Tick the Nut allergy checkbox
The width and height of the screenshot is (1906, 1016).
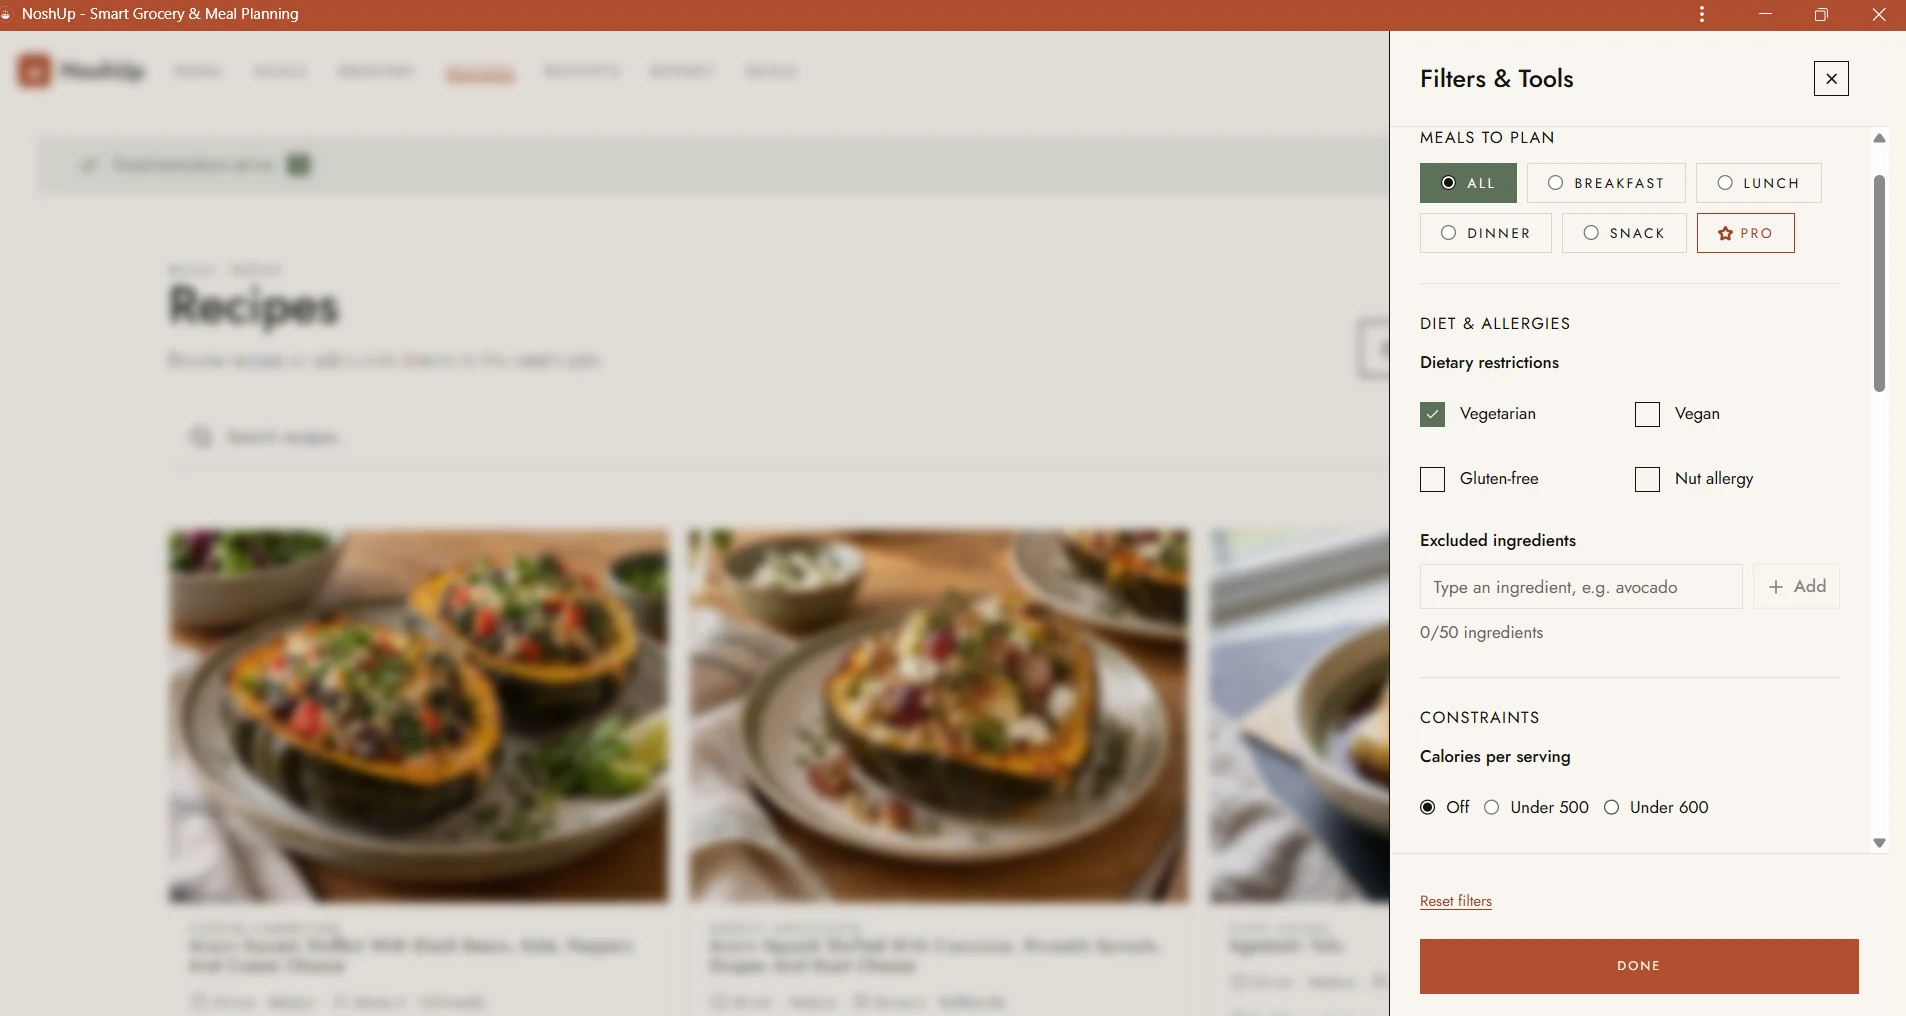pyautogui.click(x=1647, y=479)
